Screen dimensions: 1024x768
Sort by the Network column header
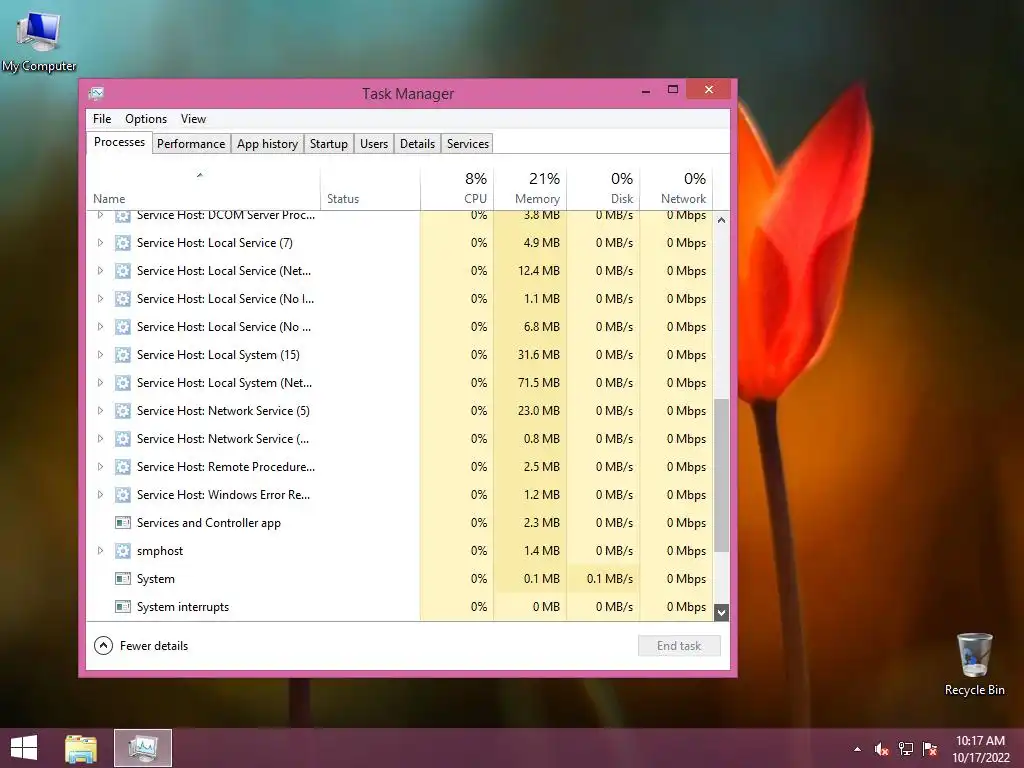676,188
